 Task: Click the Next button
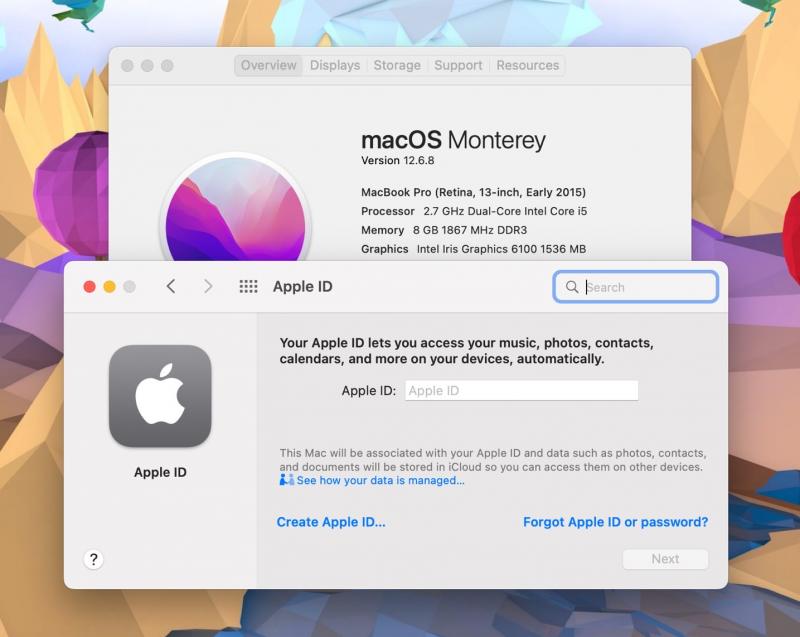665,559
